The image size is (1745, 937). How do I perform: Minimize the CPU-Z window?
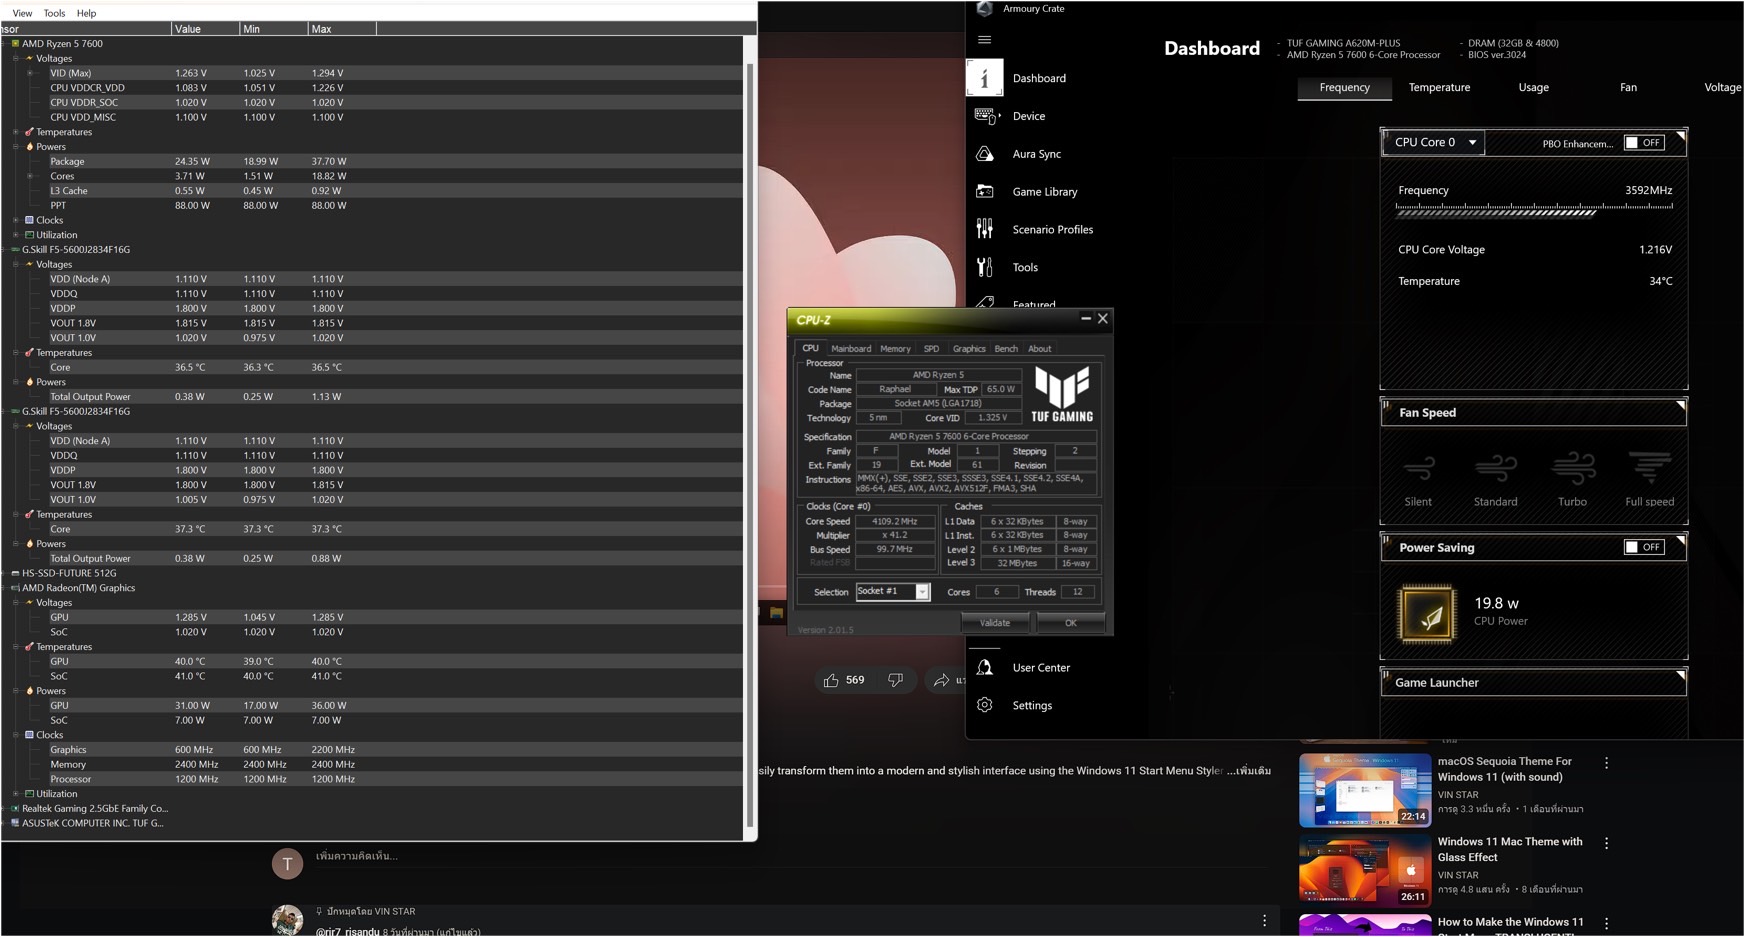[x=1086, y=318]
